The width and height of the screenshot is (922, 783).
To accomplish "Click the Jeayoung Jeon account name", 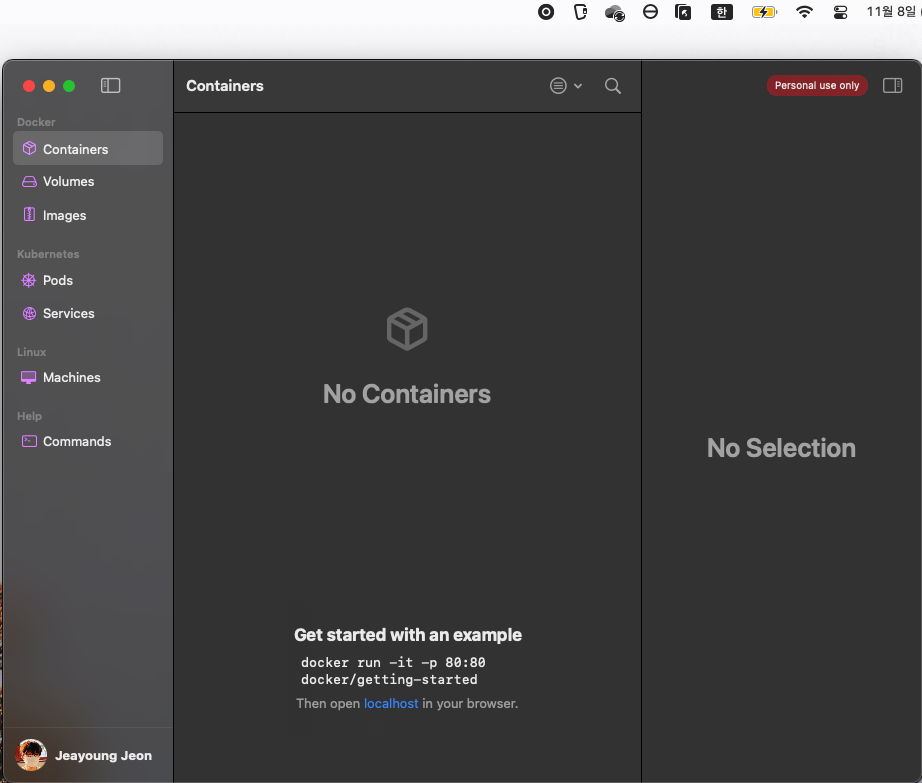I will 103,756.
